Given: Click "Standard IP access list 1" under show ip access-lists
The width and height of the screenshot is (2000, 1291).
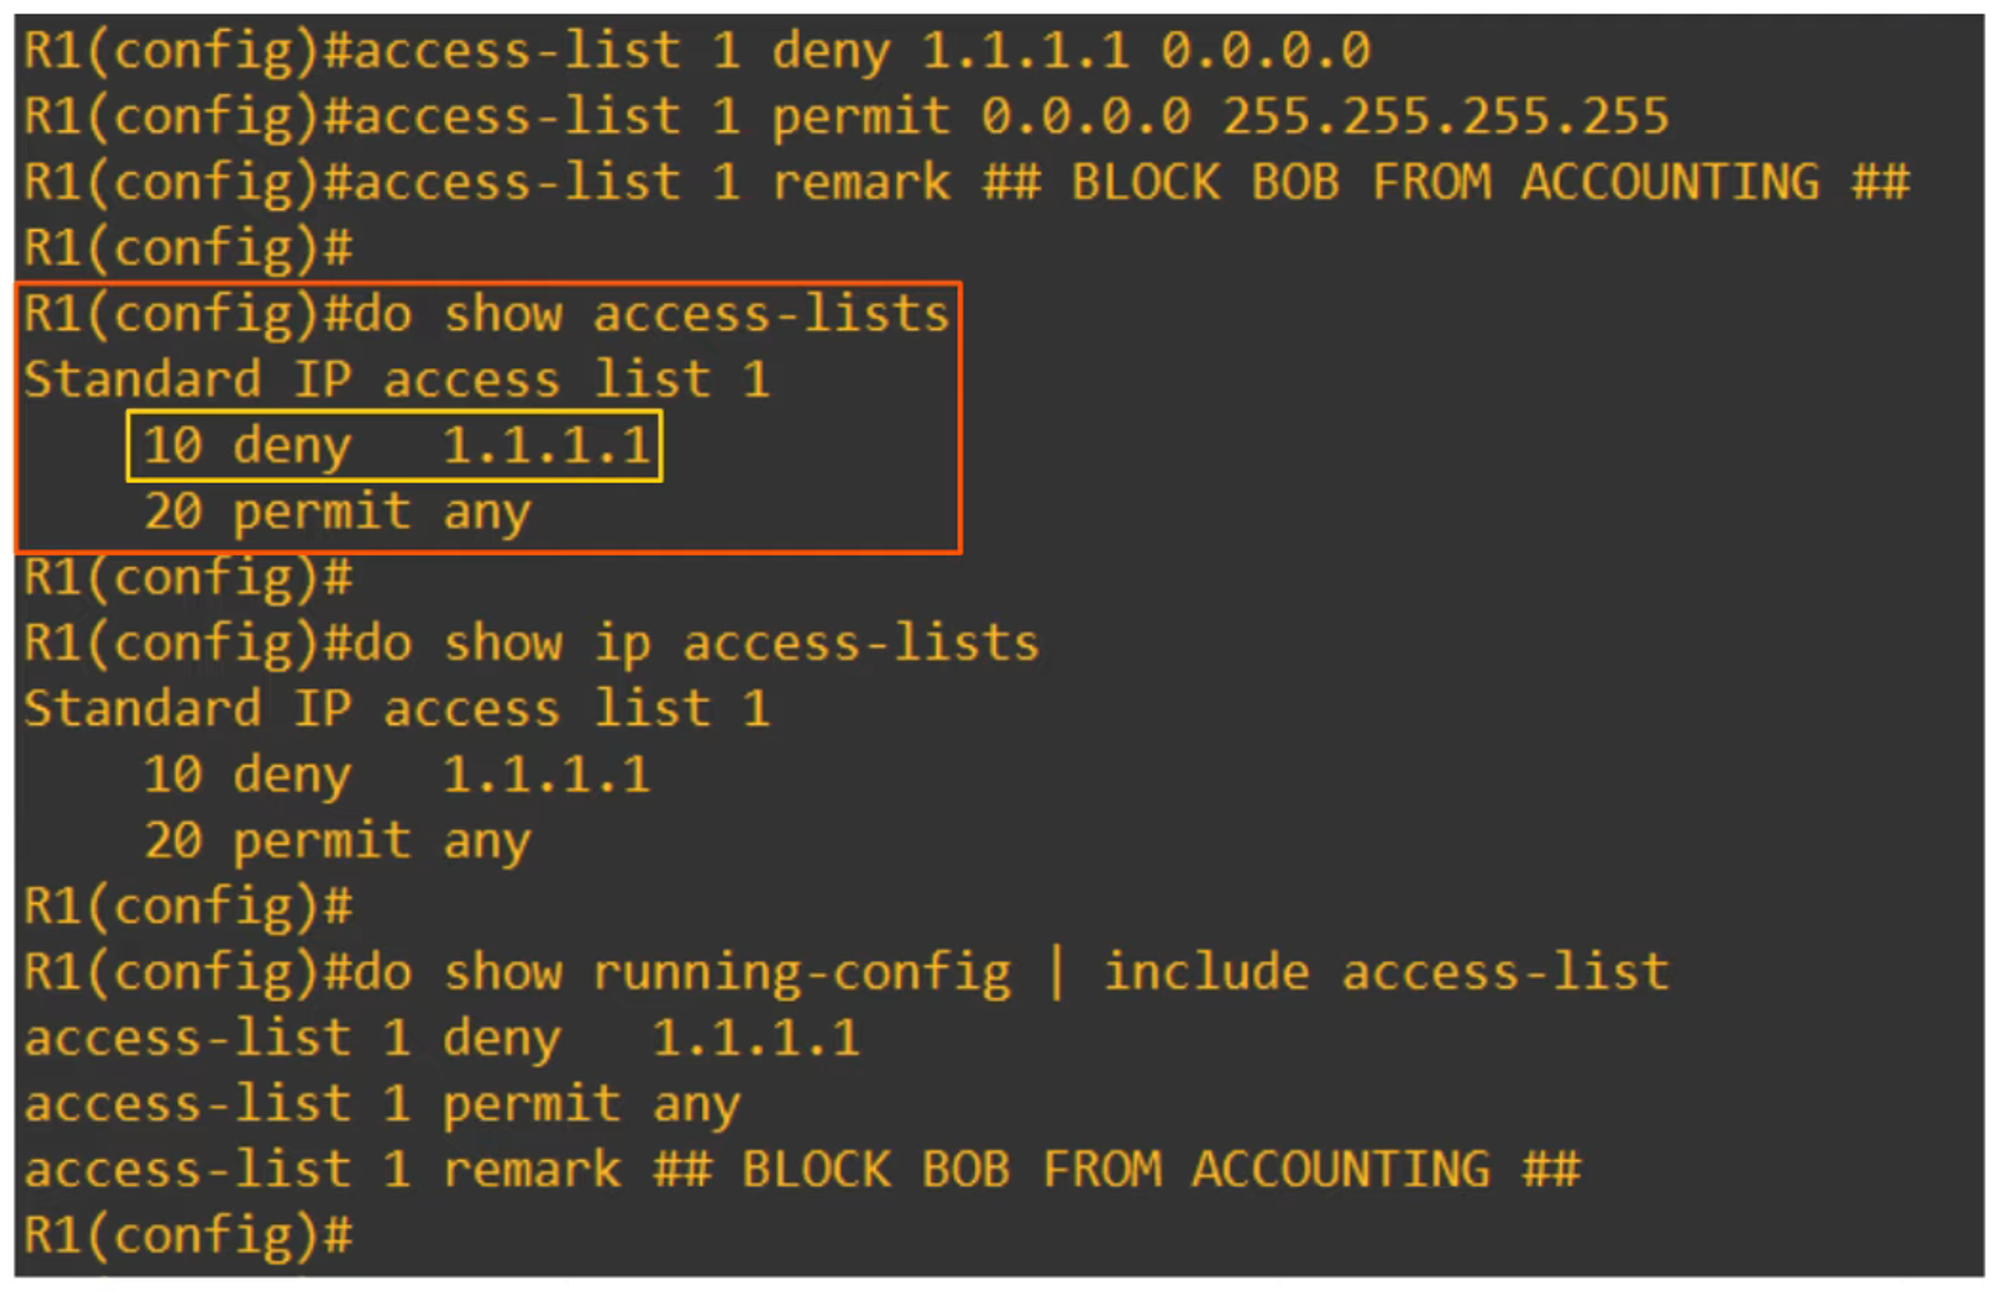Looking at the screenshot, I should [397, 709].
